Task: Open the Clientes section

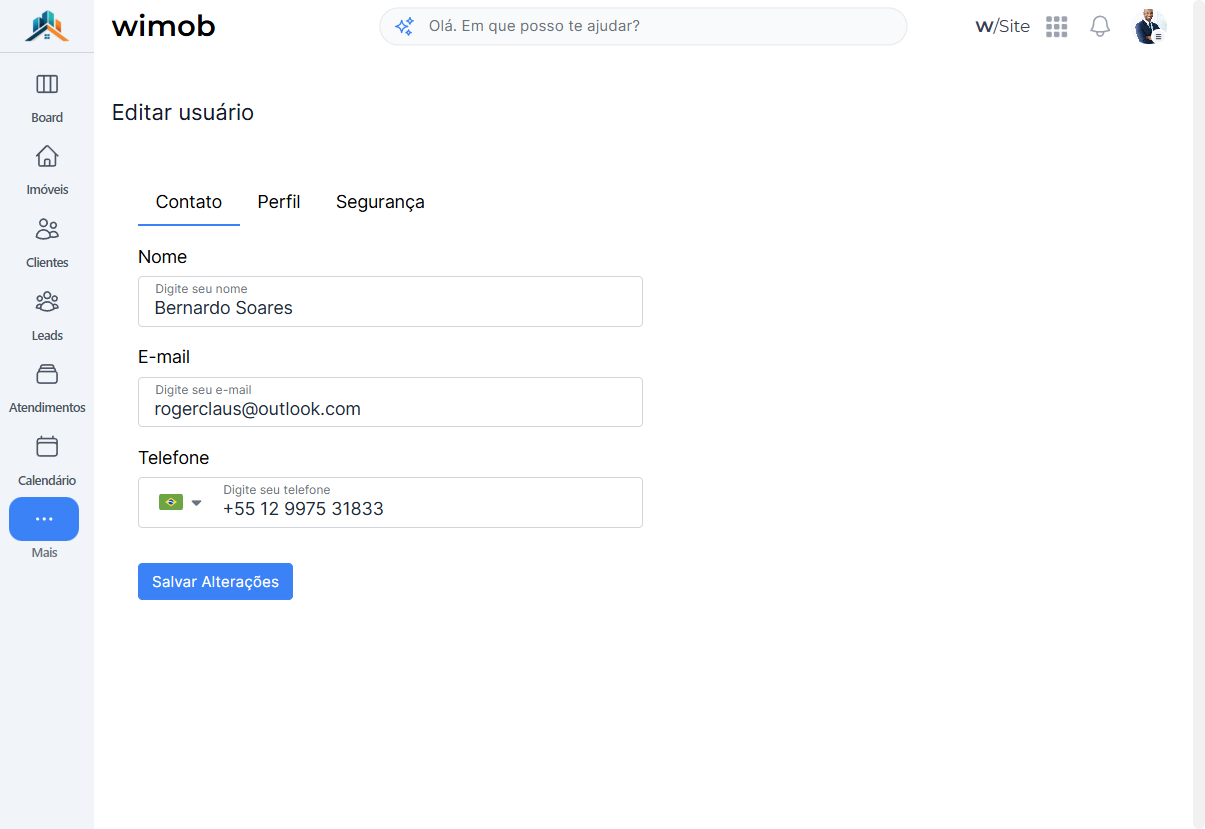Action: coord(47,243)
